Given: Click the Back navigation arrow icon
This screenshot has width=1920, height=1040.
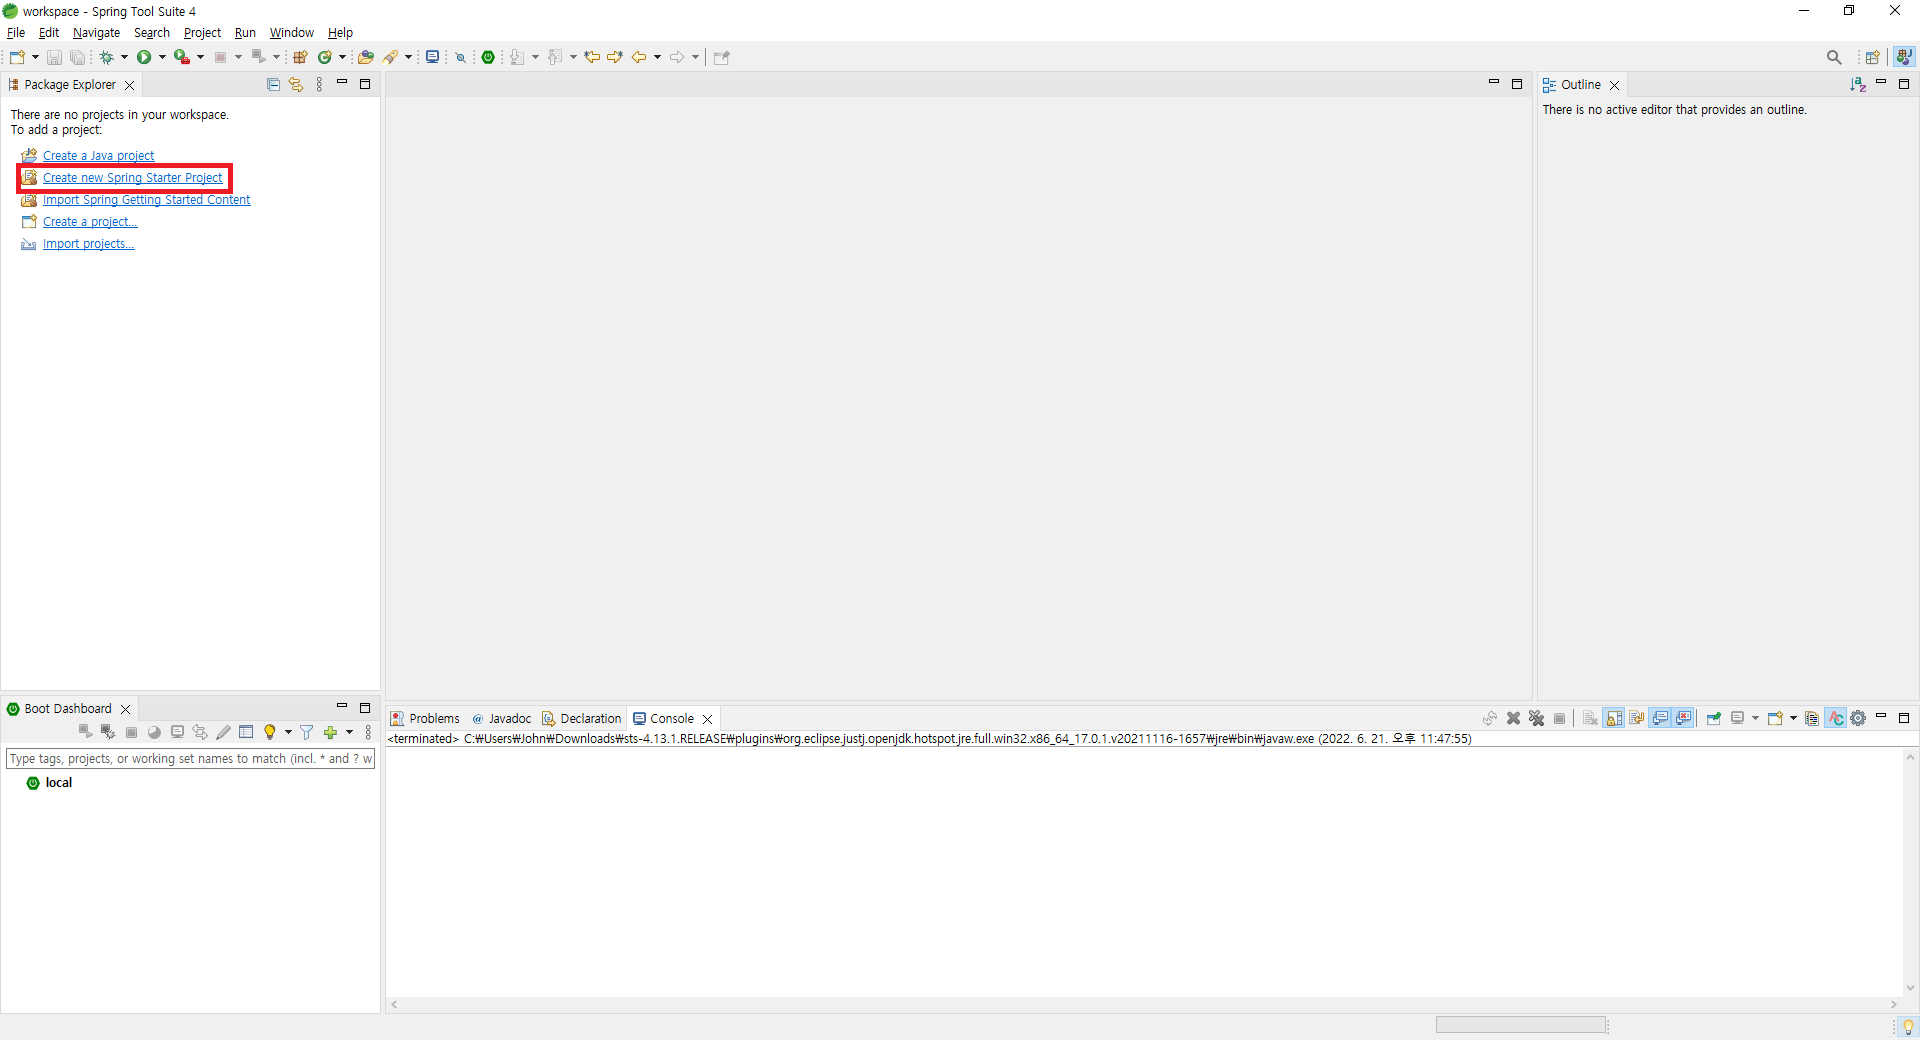Looking at the screenshot, I should point(639,57).
